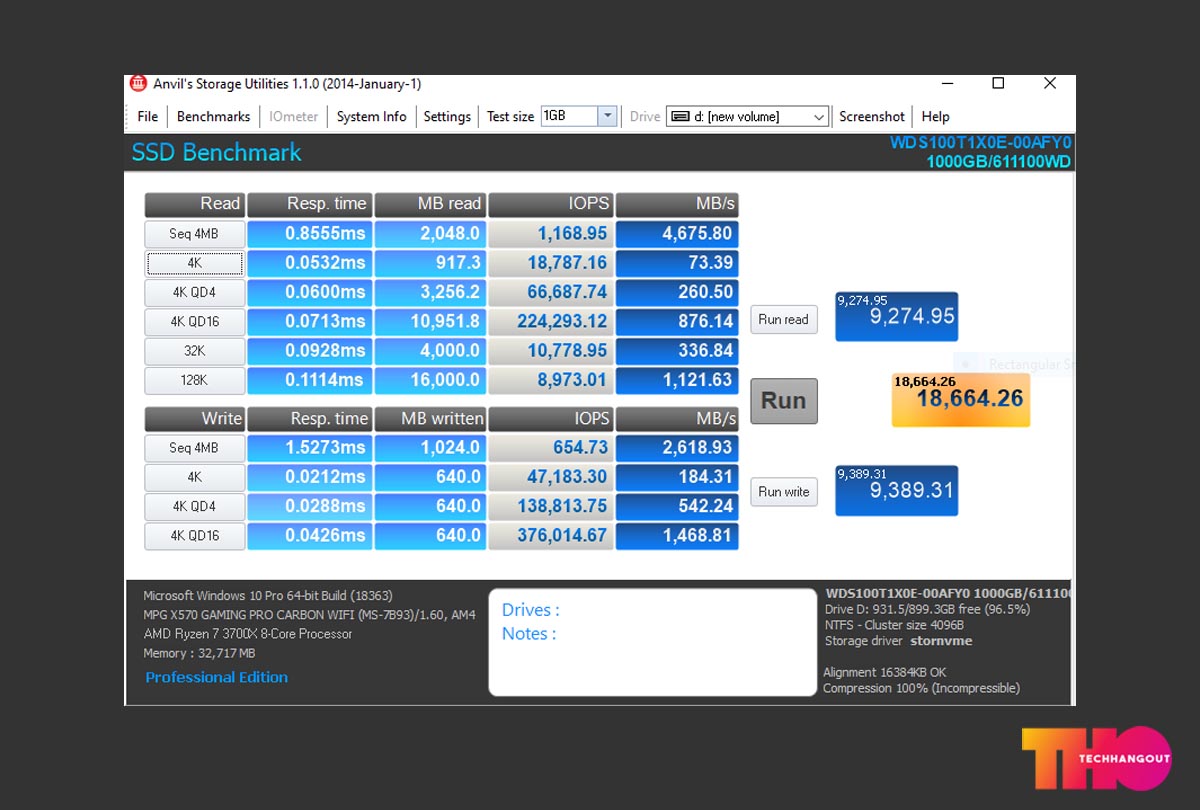
Task: Click the Compression 100% (Incompressible) line
Action: tap(921, 688)
